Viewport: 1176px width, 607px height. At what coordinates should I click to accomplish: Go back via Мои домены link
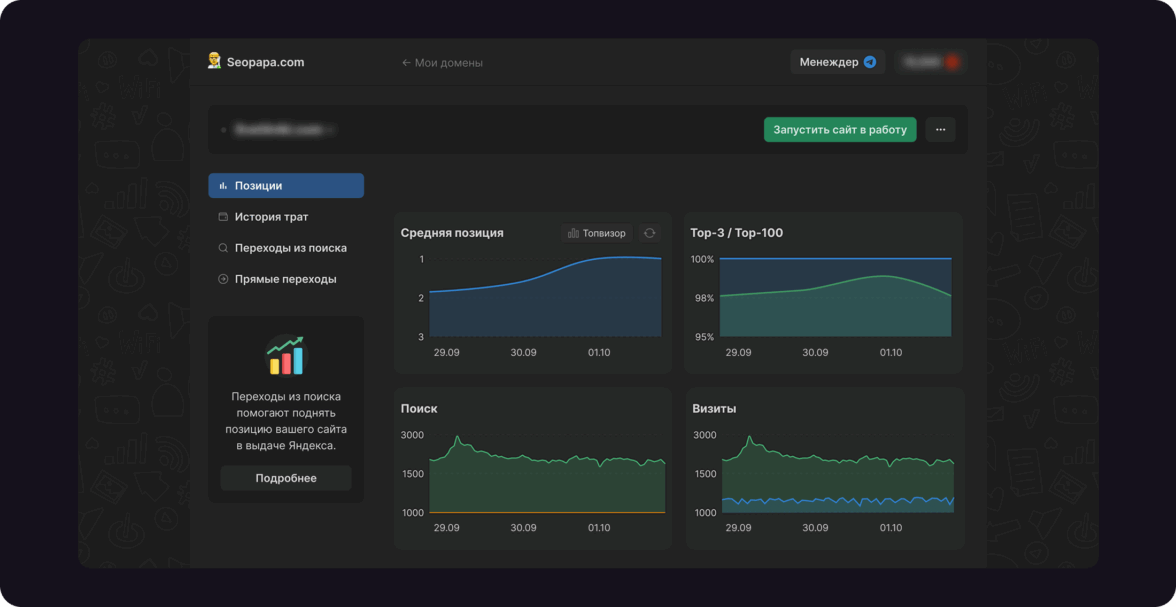coord(442,63)
